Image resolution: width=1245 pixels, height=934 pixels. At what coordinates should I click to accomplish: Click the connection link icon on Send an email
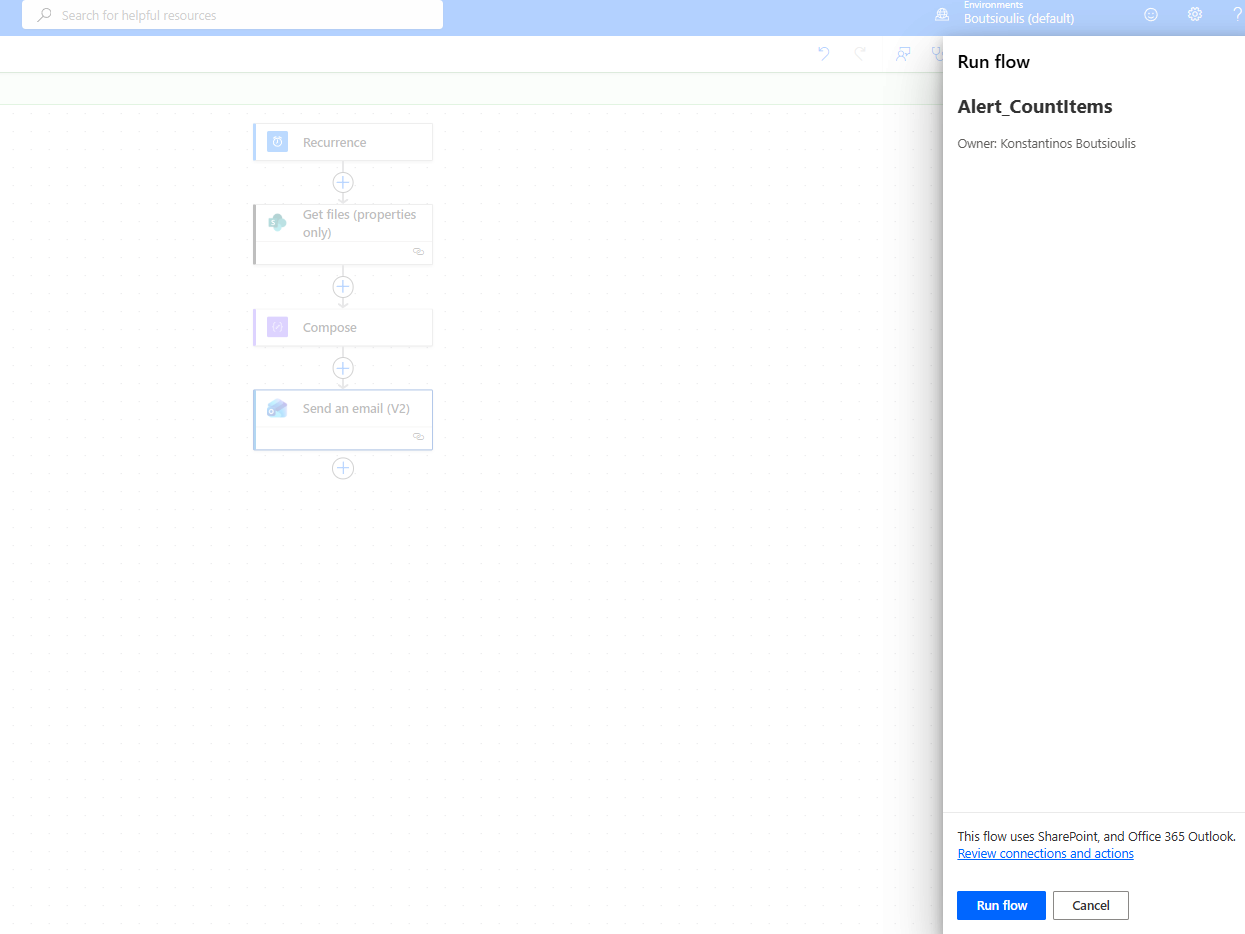(x=418, y=437)
